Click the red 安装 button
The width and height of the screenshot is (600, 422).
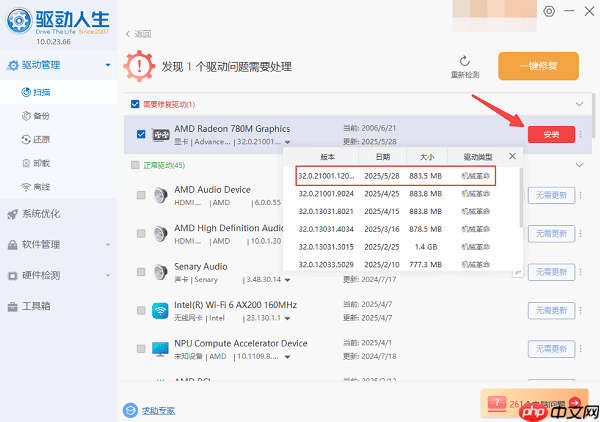(551, 134)
